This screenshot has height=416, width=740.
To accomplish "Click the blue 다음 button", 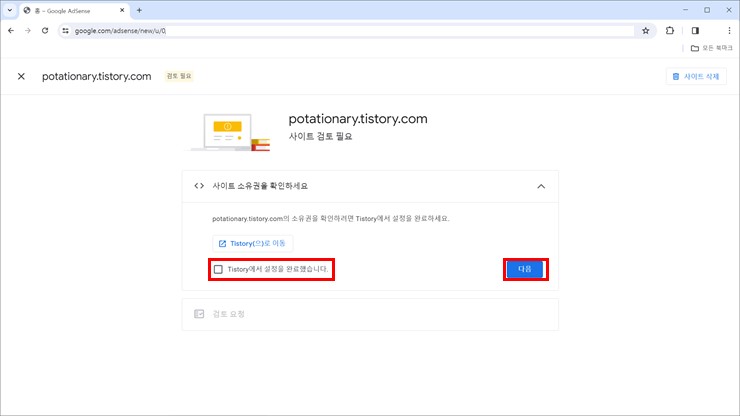I will coord(525,269).
